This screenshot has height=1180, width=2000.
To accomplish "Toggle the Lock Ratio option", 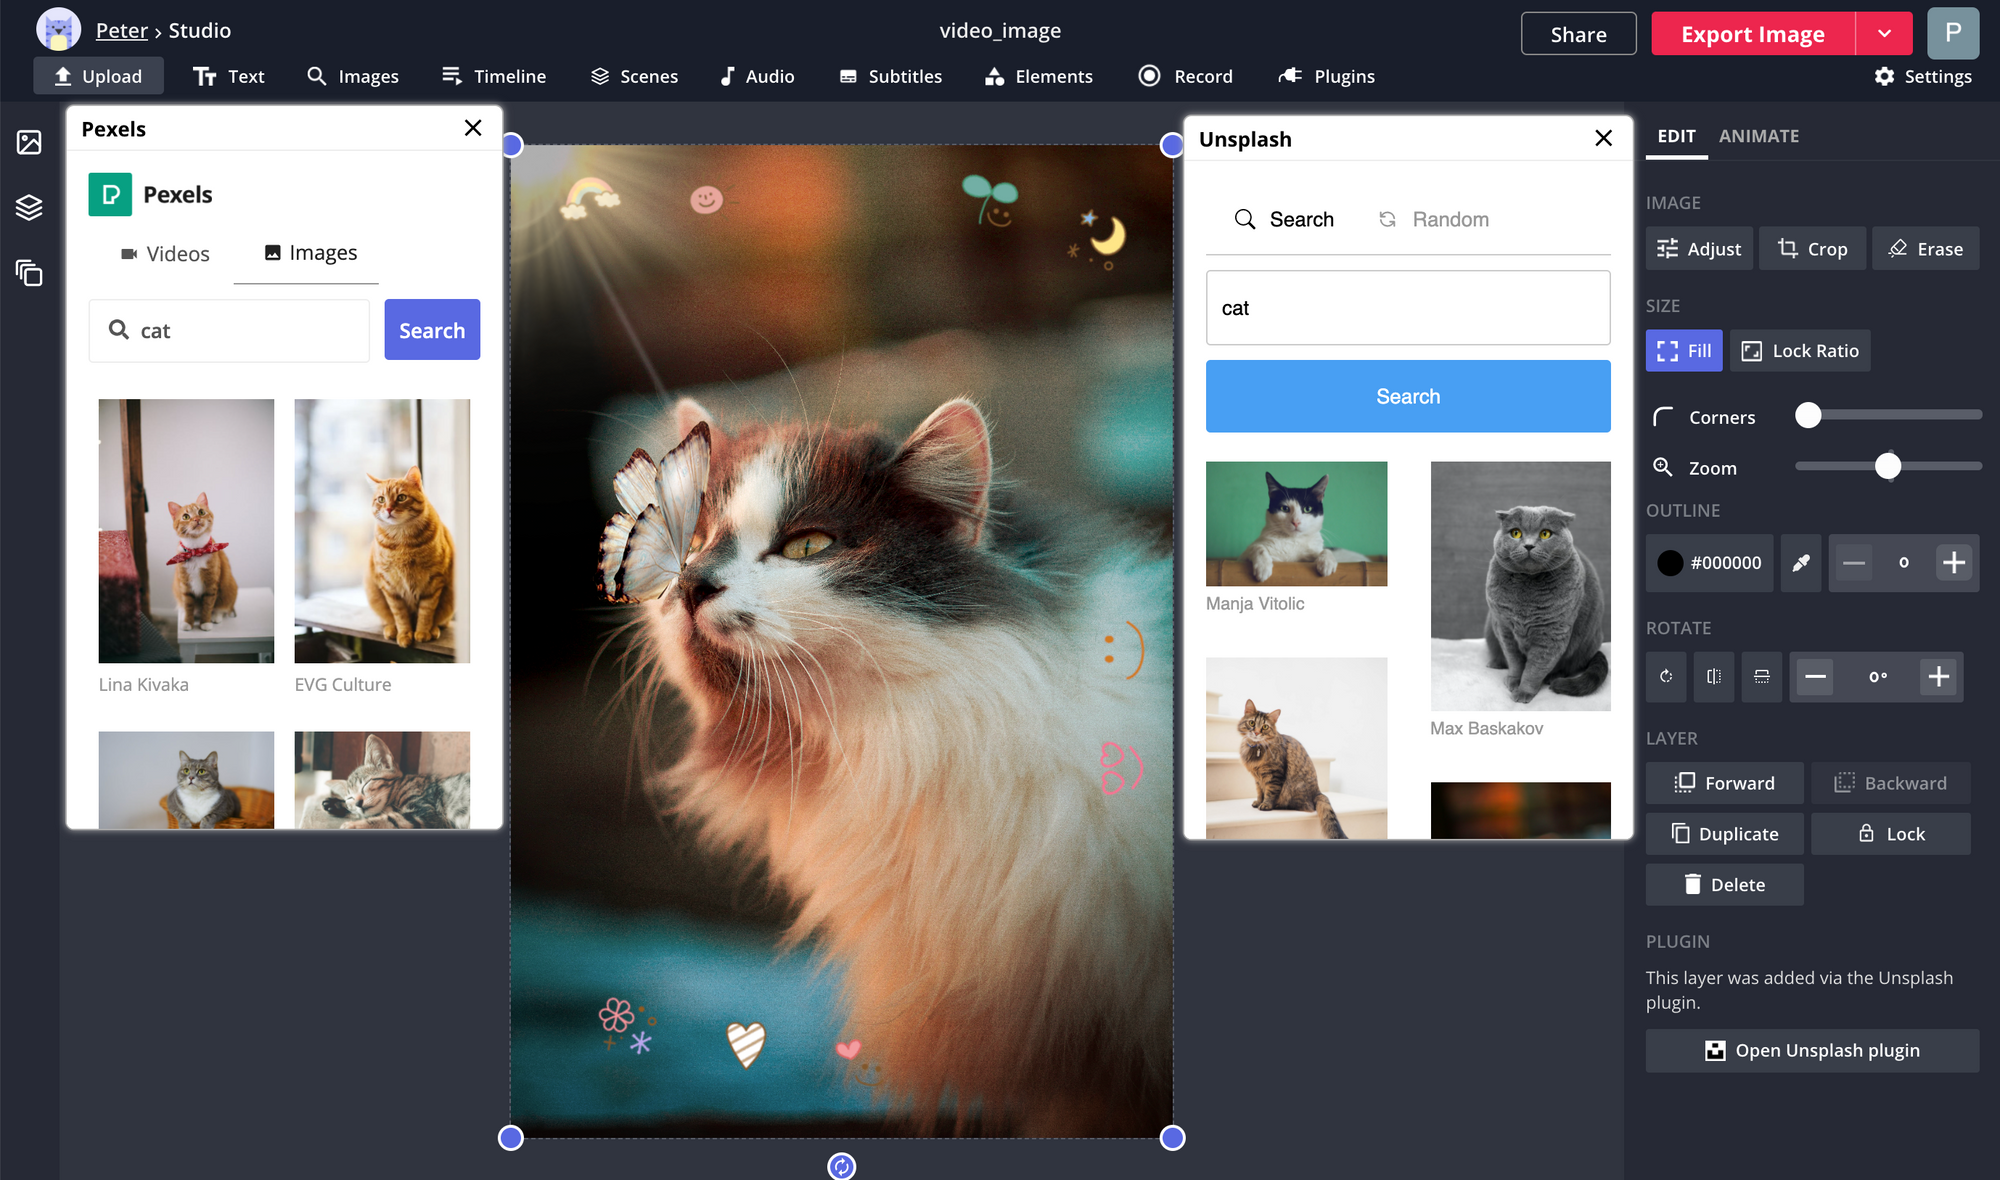I will 1800,351.
